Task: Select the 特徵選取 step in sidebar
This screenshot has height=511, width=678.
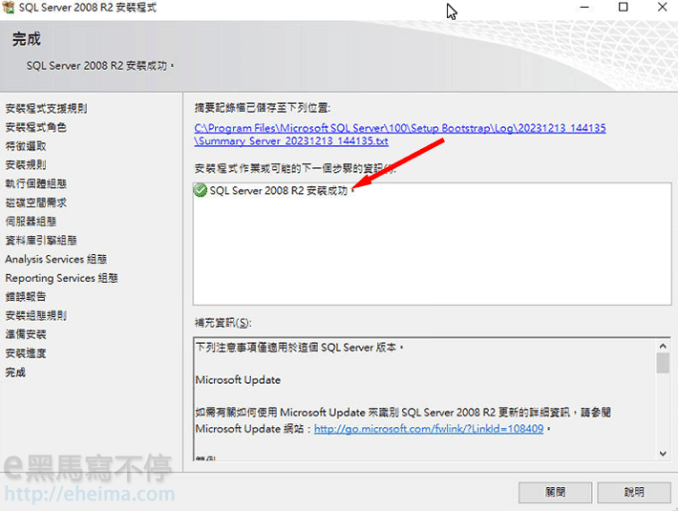Action: (x=26, y=146)
